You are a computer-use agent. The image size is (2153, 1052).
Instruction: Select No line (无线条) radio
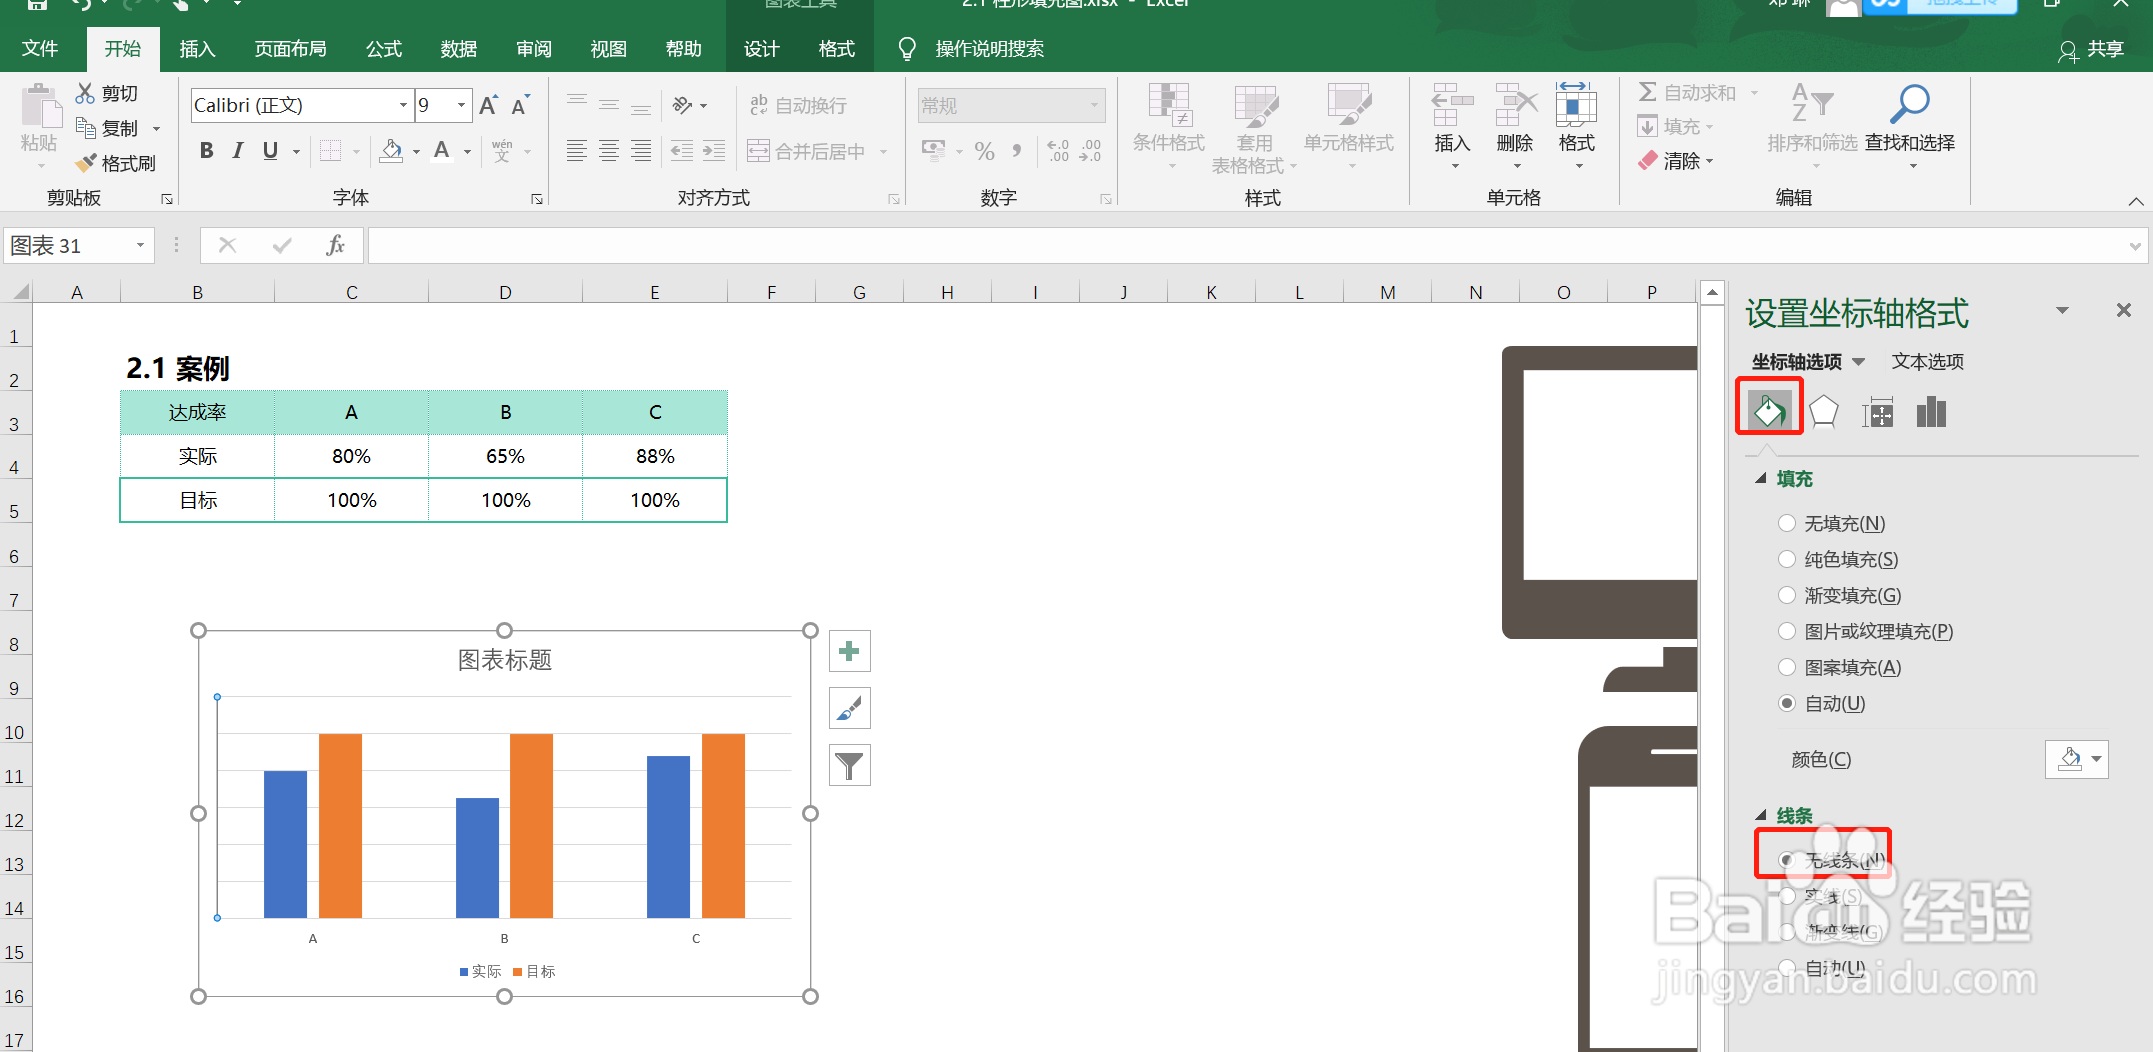pyautogui.click(x=1787, y=860)
